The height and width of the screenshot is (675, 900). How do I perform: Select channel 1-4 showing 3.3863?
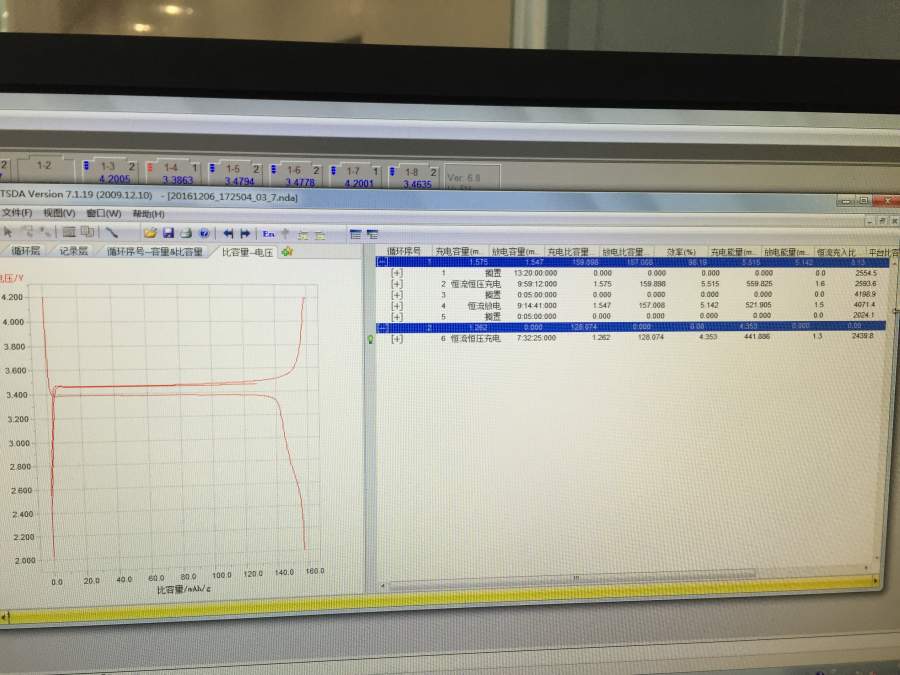point(173,173)
